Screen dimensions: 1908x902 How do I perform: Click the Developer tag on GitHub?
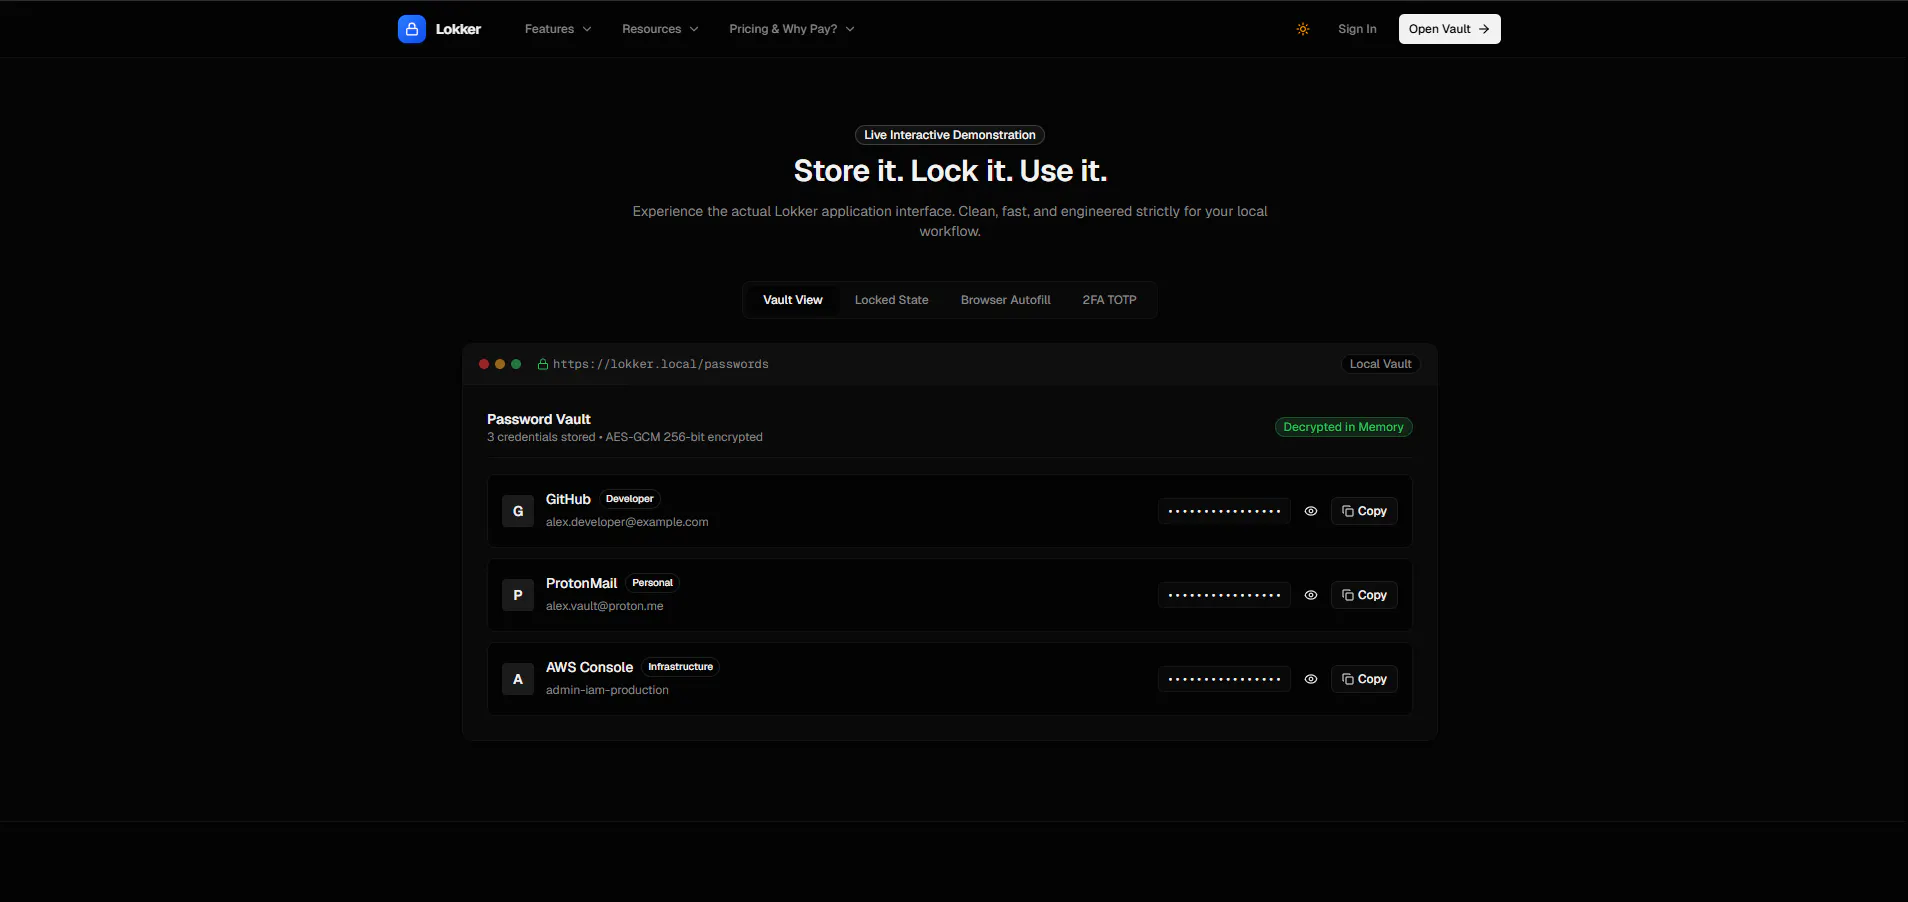pos(630,499)
